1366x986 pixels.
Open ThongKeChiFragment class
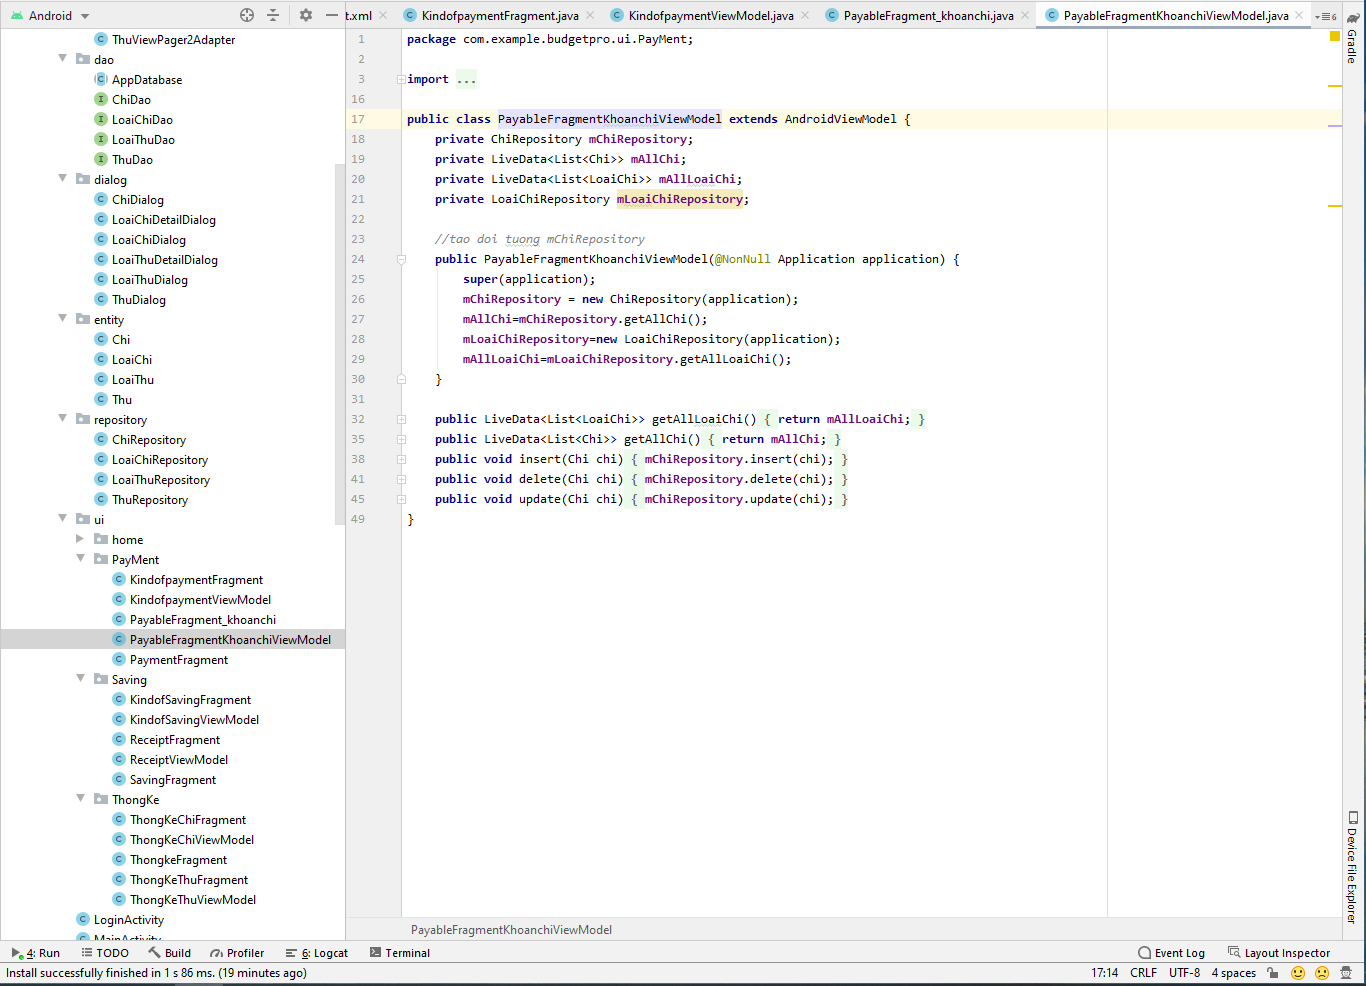187,820
